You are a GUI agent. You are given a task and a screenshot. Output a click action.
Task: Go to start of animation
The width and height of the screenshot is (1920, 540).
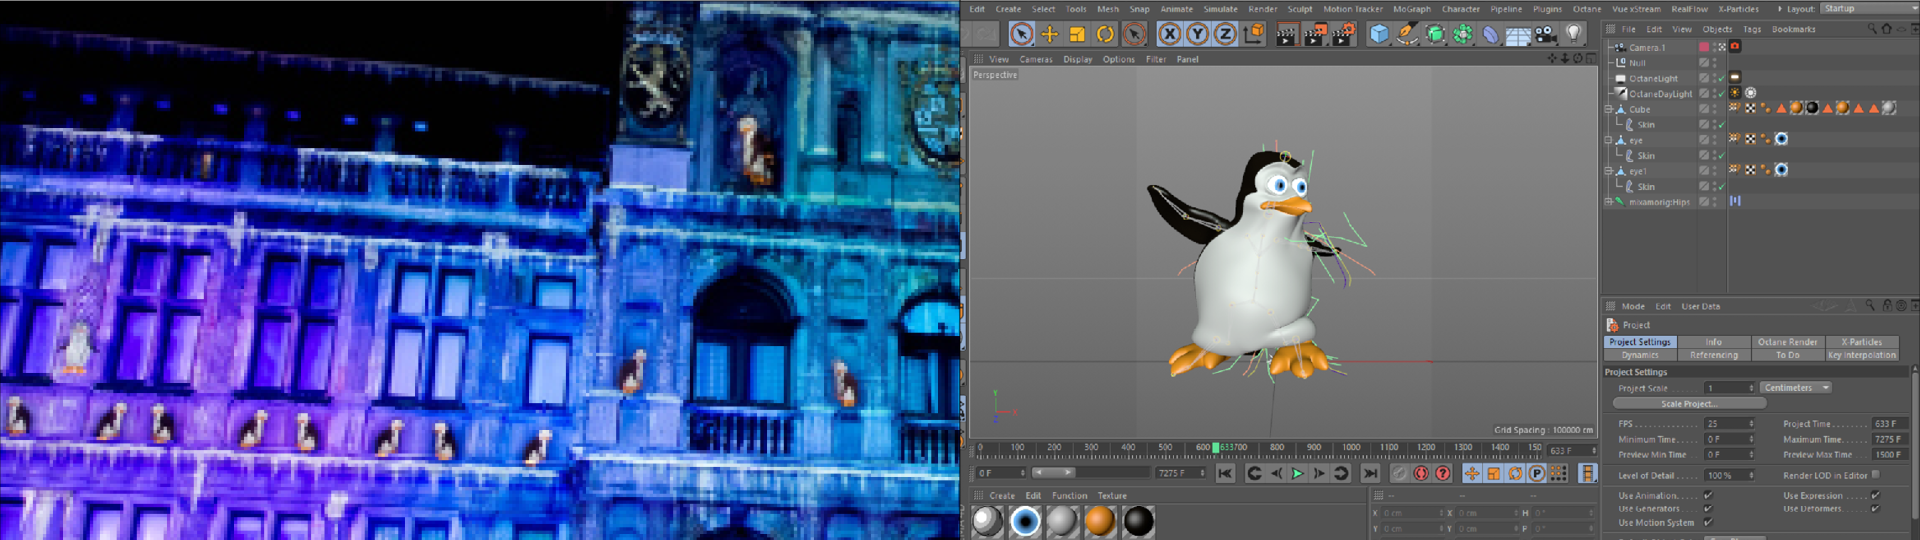1225,474
